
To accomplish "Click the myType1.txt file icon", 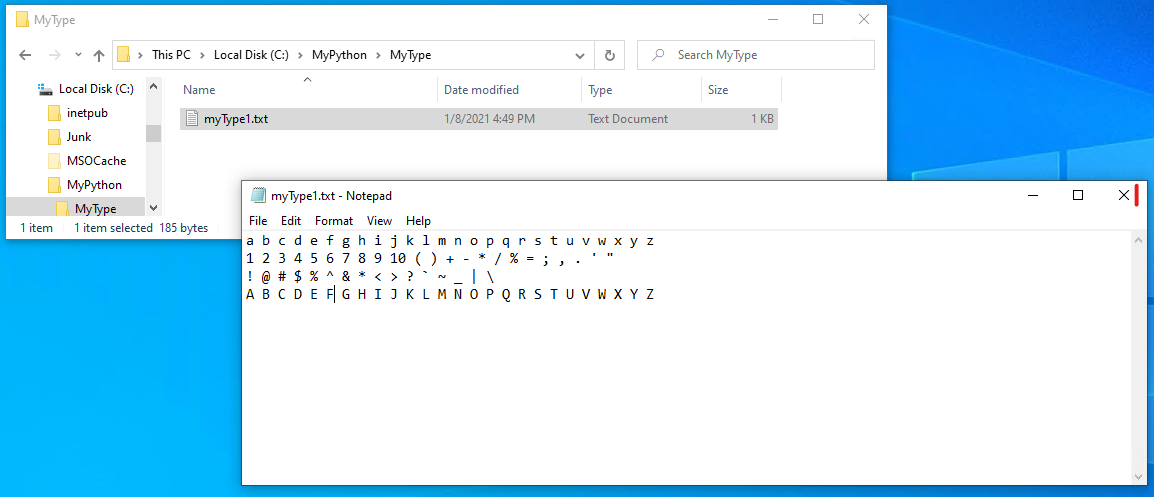I will [x=192, y=119].
